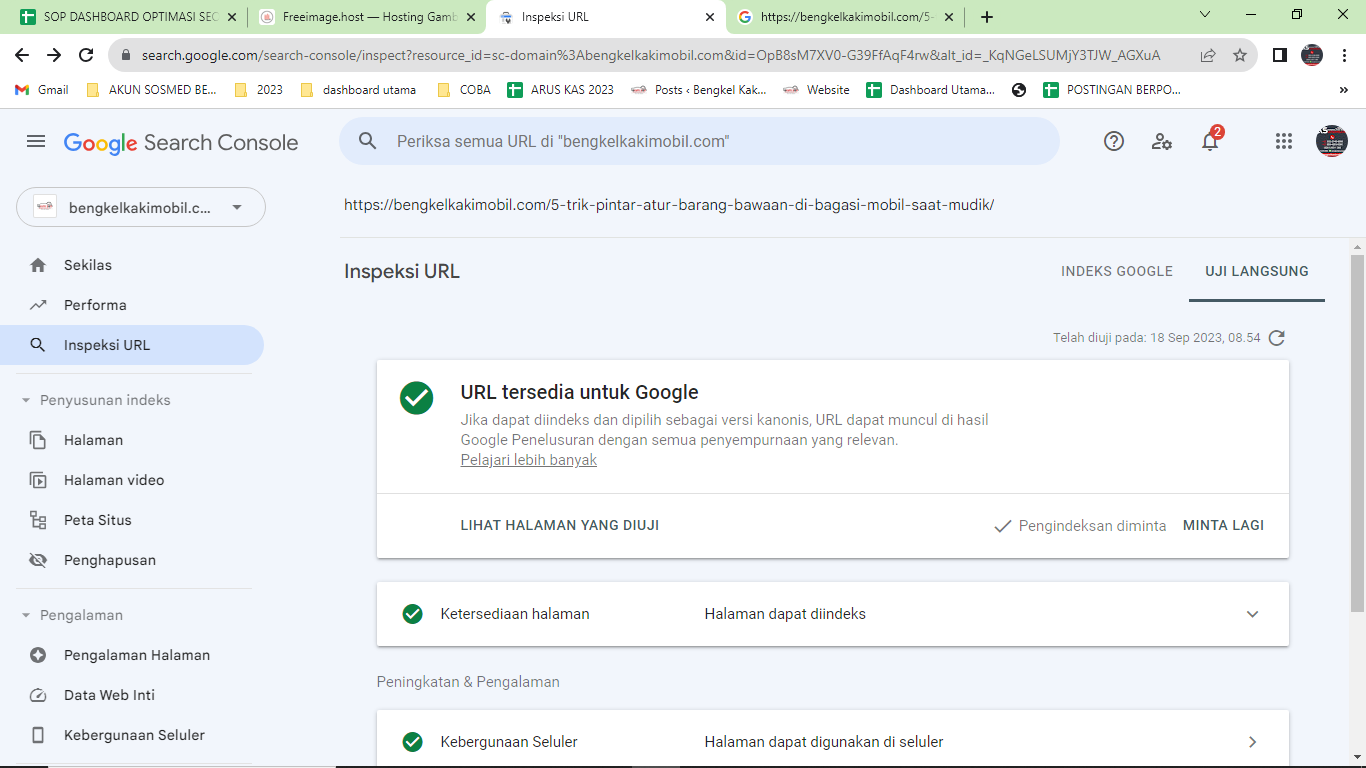Open the user management settings icon
Viewport: 1366px width, 768px height.
1162,141
